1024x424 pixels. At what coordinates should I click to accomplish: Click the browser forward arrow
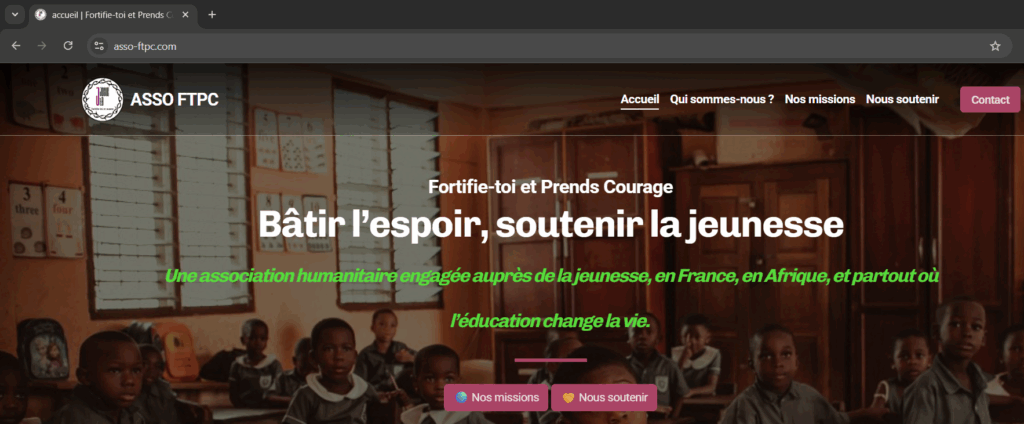[42, 46]
